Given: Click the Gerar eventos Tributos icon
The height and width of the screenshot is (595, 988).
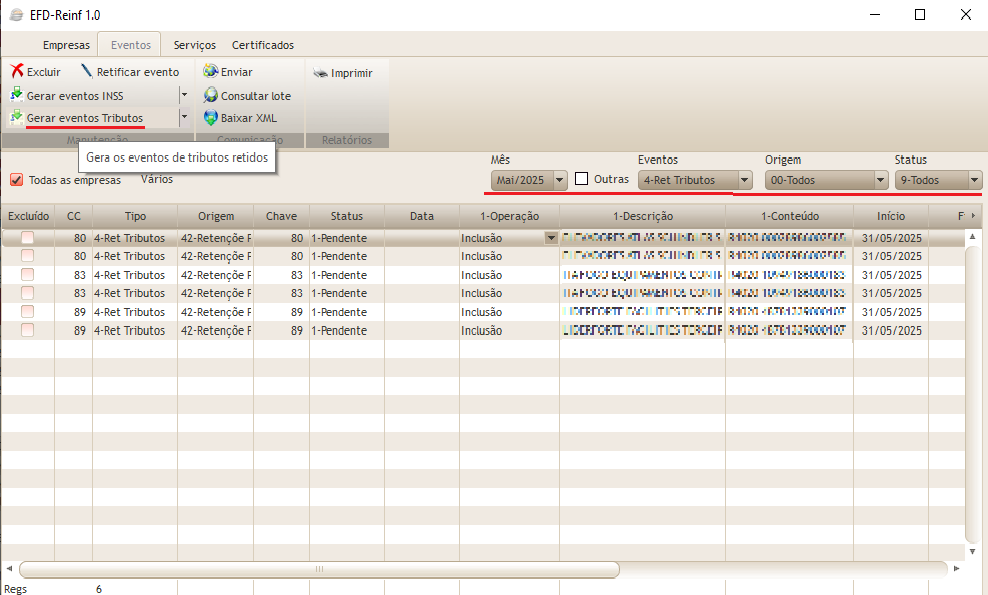Looking at the screenshot, I should pyautogui.click(x=17, y=118).
